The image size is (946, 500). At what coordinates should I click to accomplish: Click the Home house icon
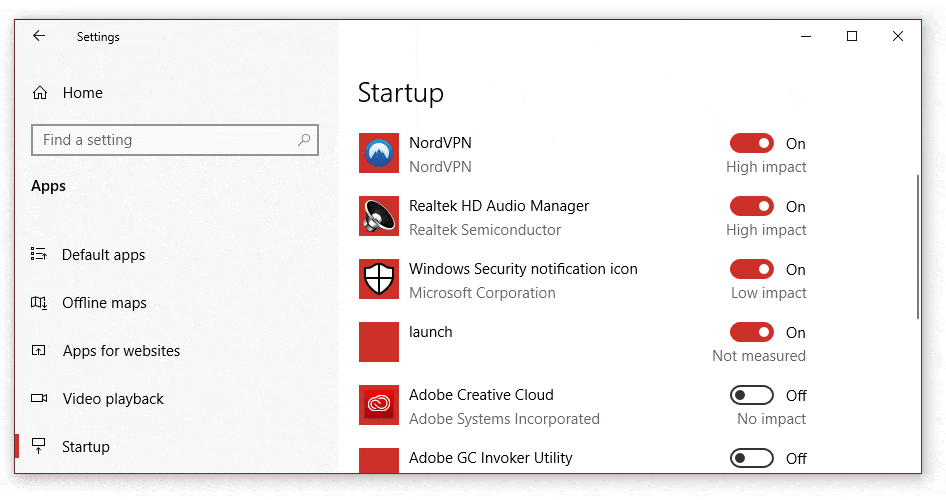pos(40,93)
